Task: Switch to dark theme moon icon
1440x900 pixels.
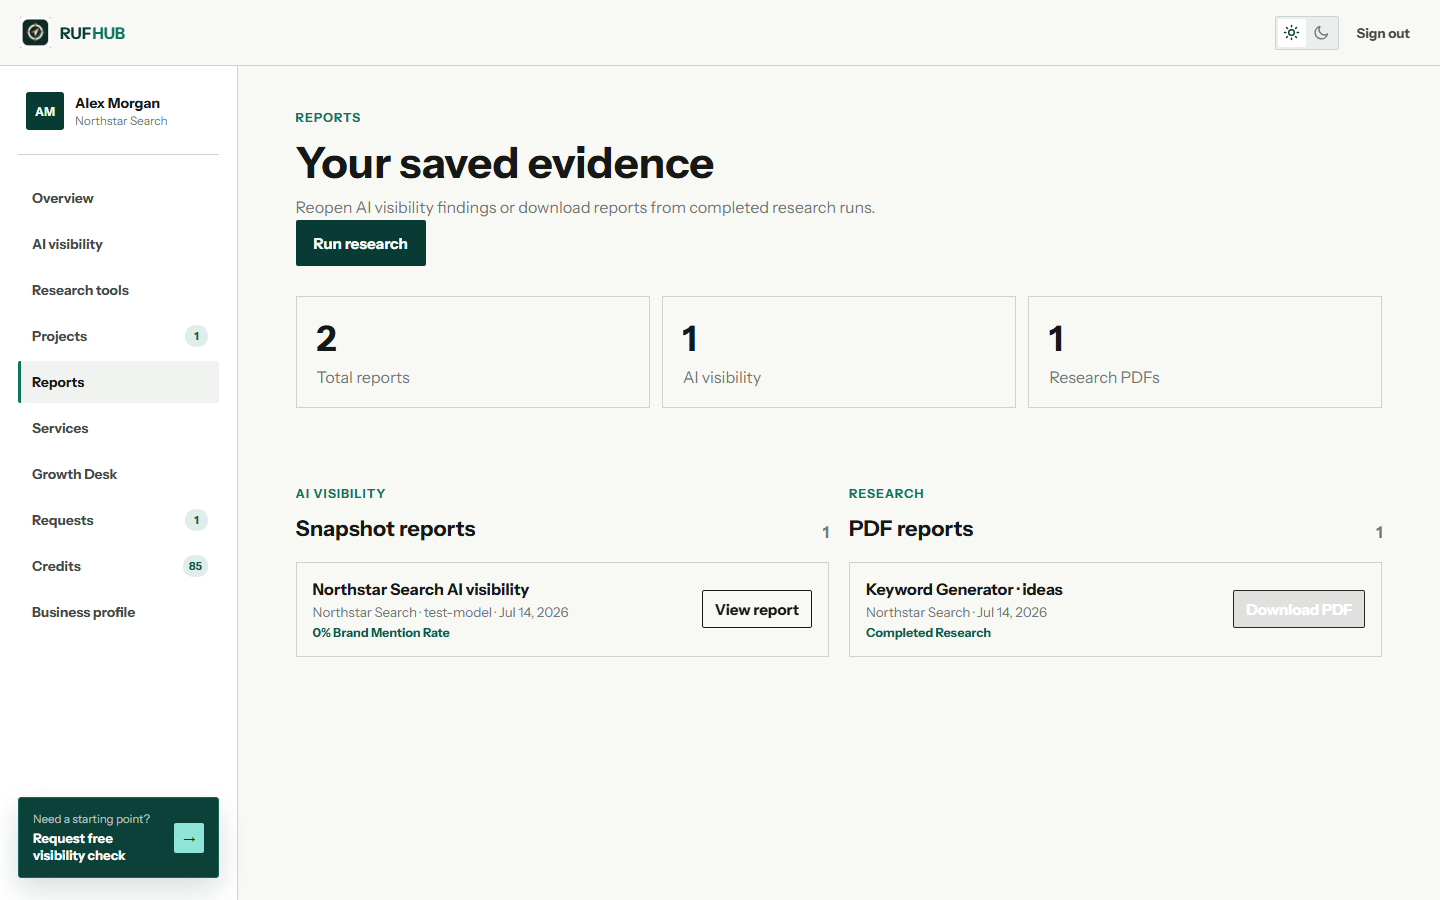Action: point(1321,33)
